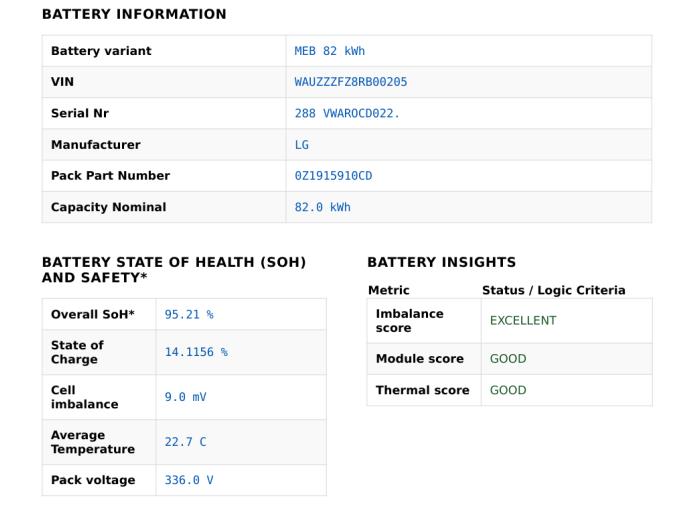Image resolution: width=700 pixels, height=525 pixels.
Task: Click the Overall SoH 95.21 % value
Action: (189, 315)
